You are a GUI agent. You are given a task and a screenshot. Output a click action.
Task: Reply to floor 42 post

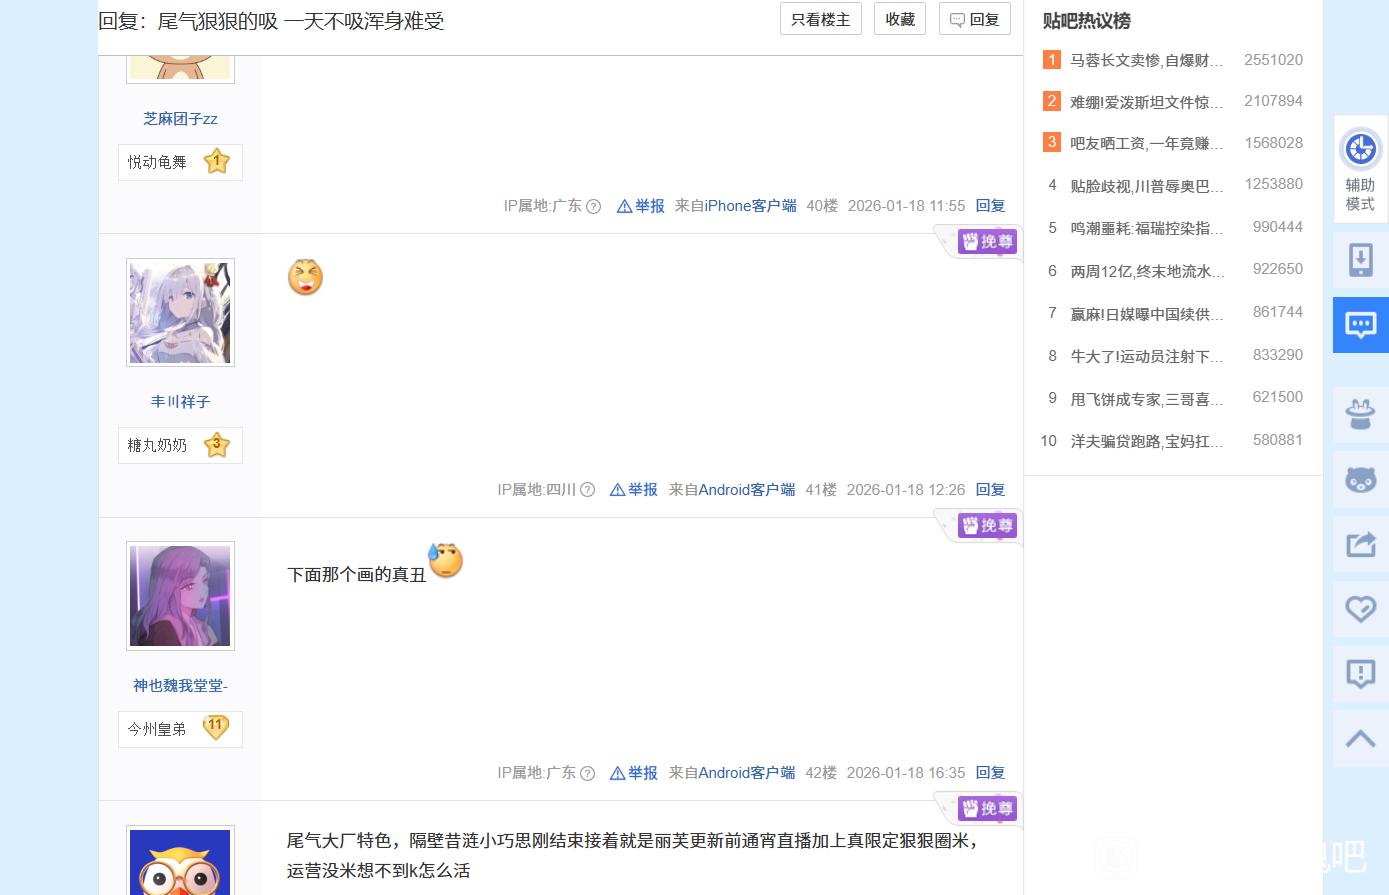990,773
